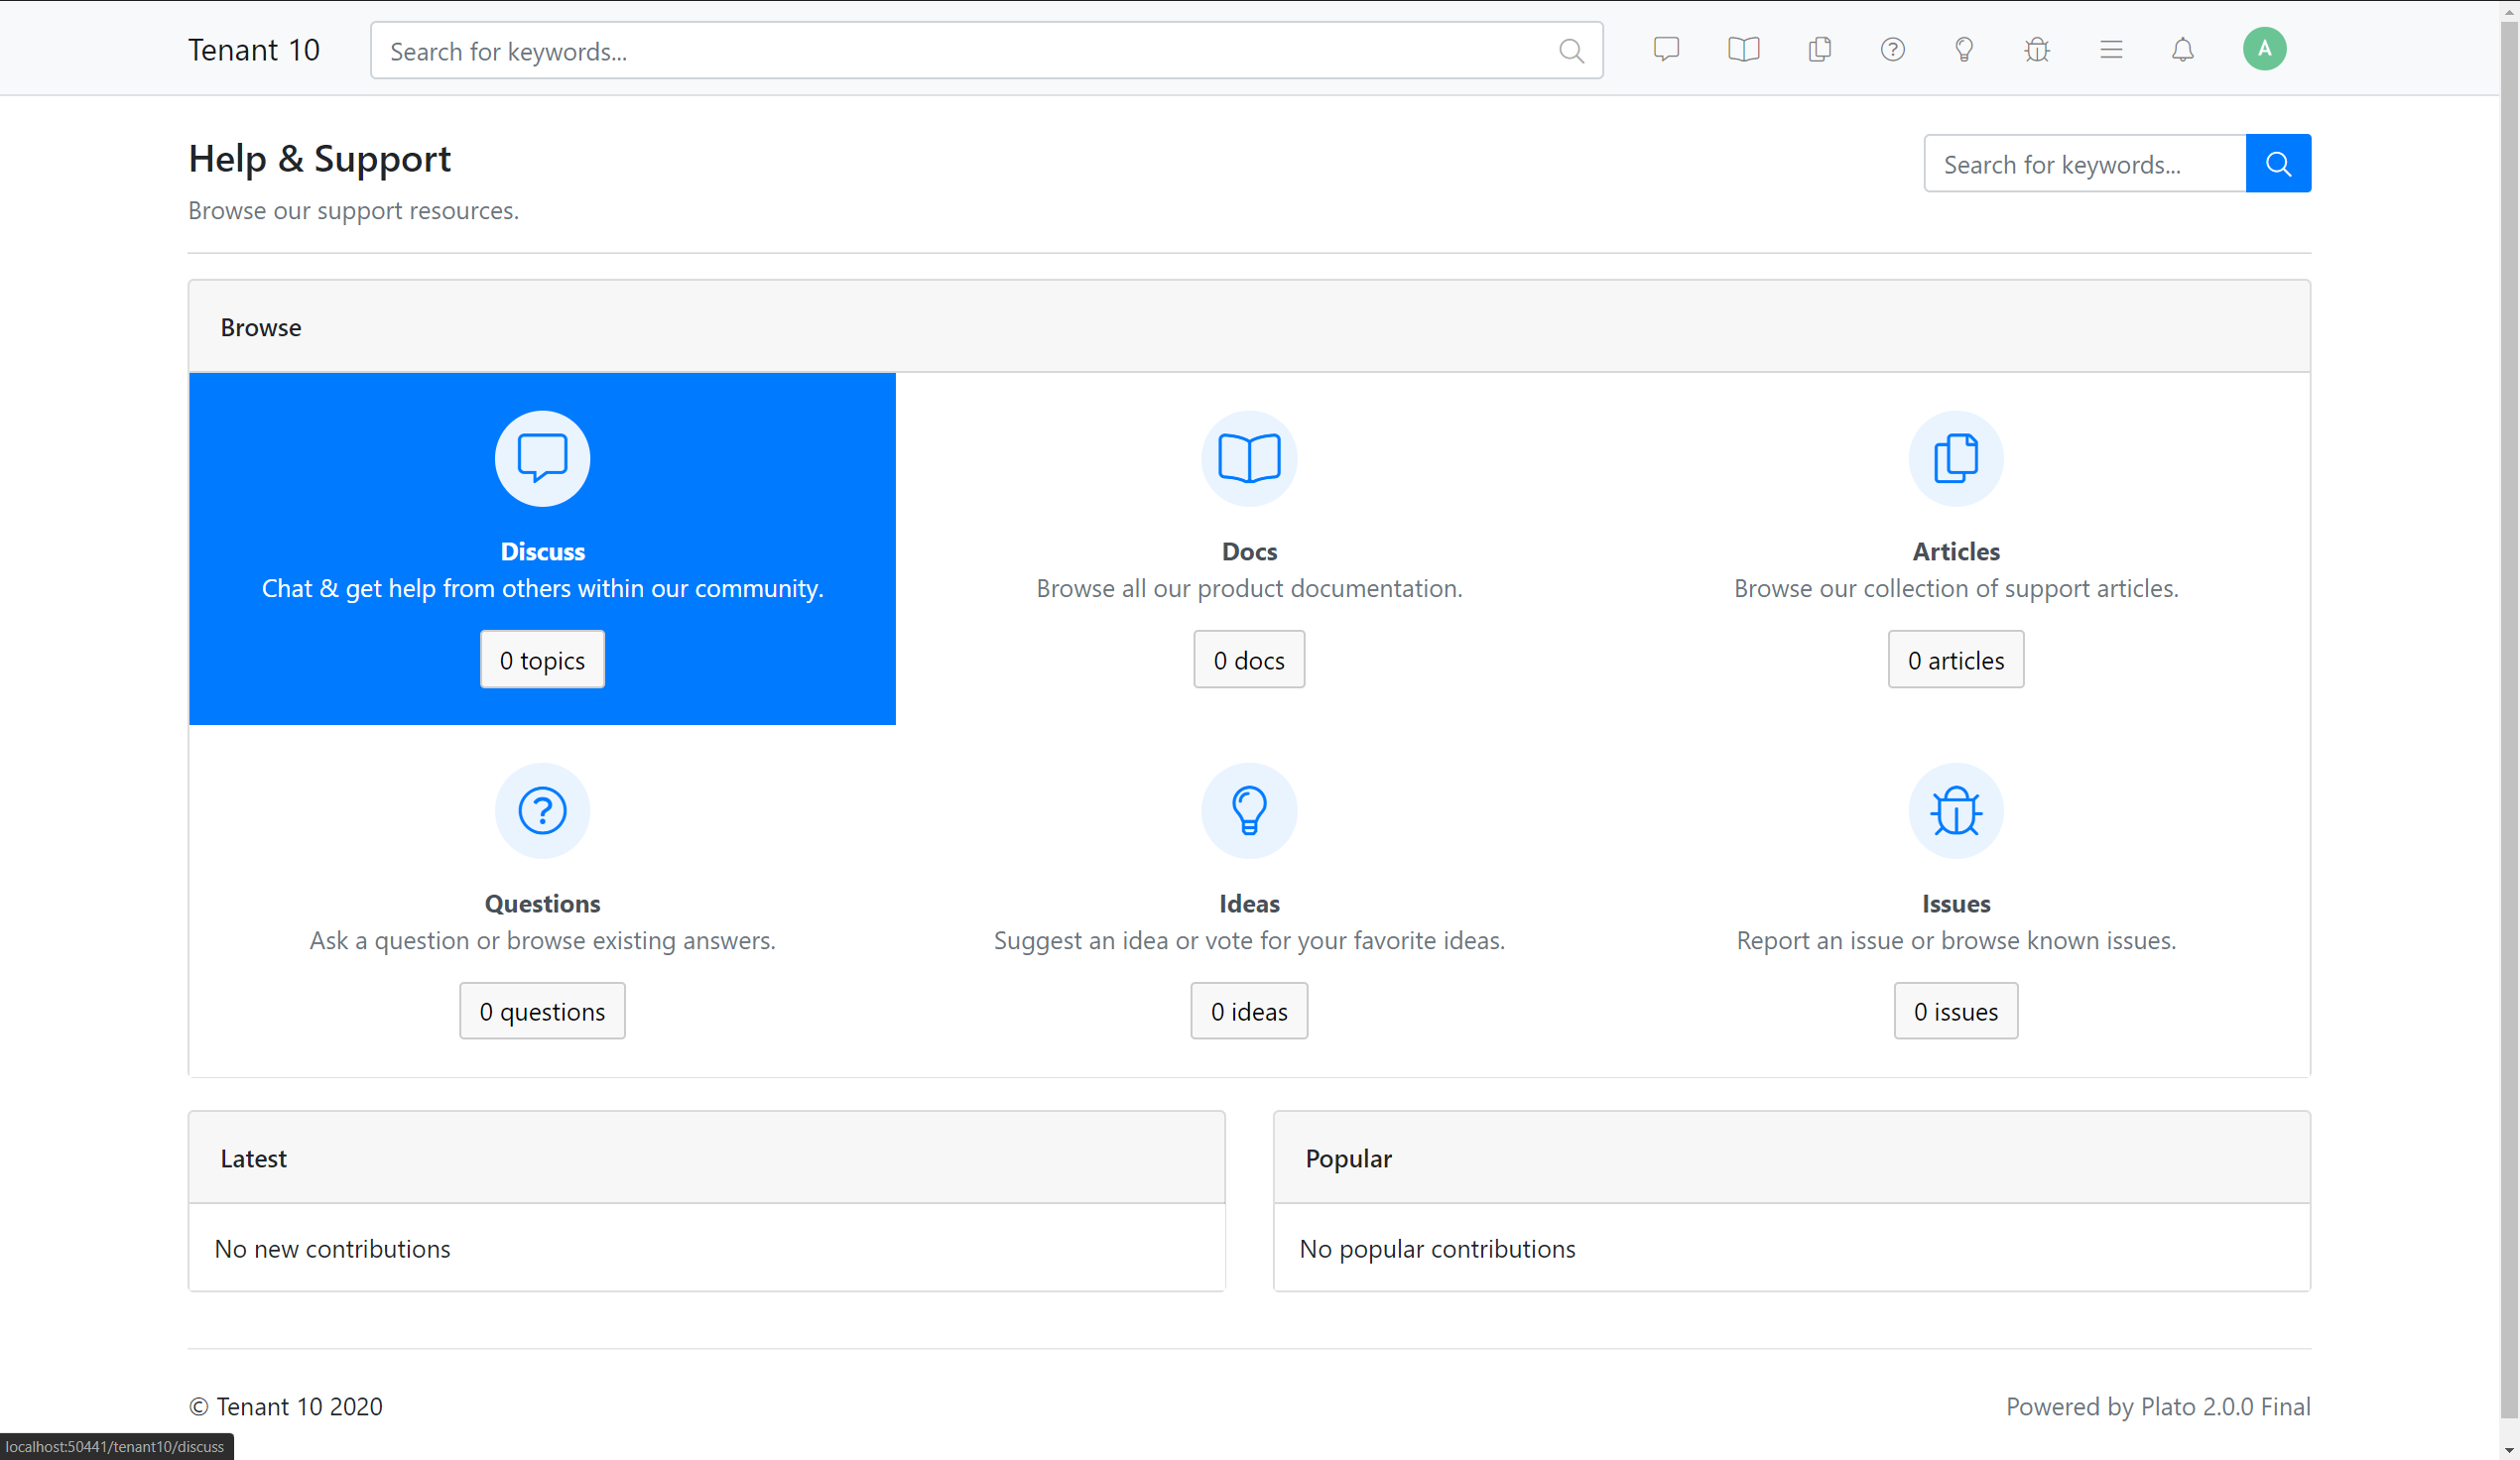The width and height of the screenshot is (2520, 1460).
Task: Open the Docs heading link
Action: click(1249, 552)
